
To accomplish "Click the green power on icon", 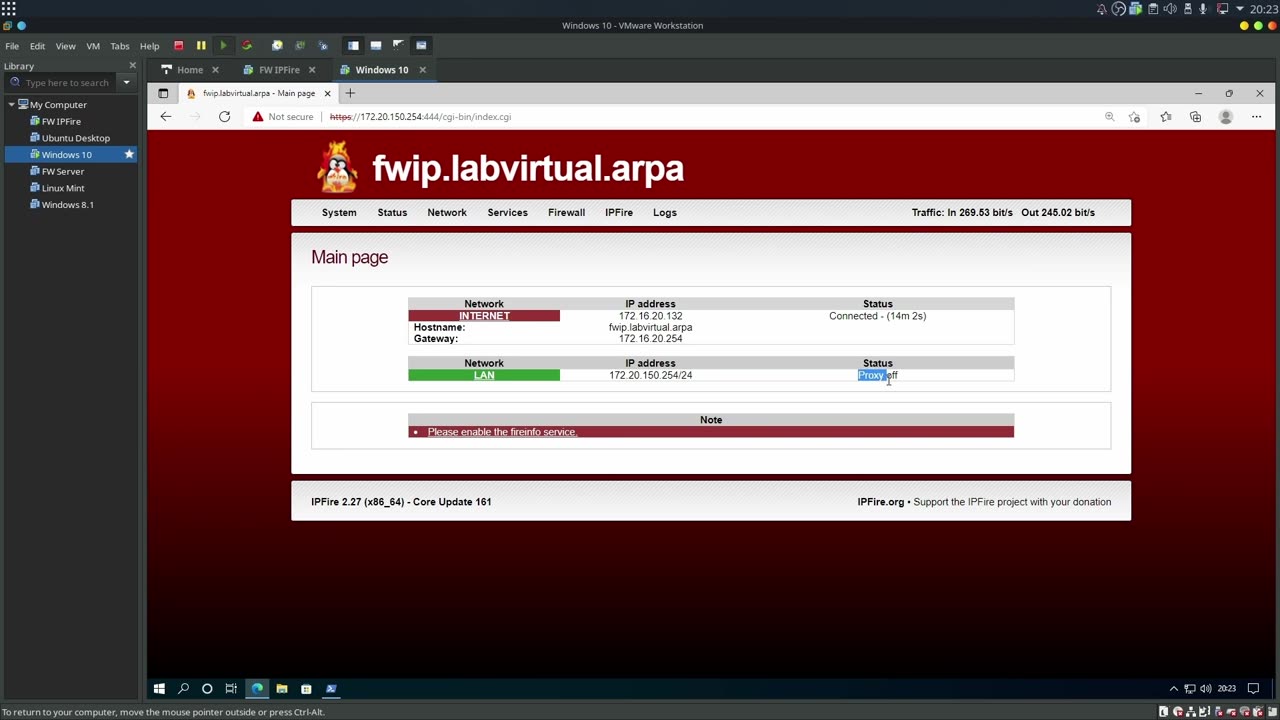I will point(223,45).
